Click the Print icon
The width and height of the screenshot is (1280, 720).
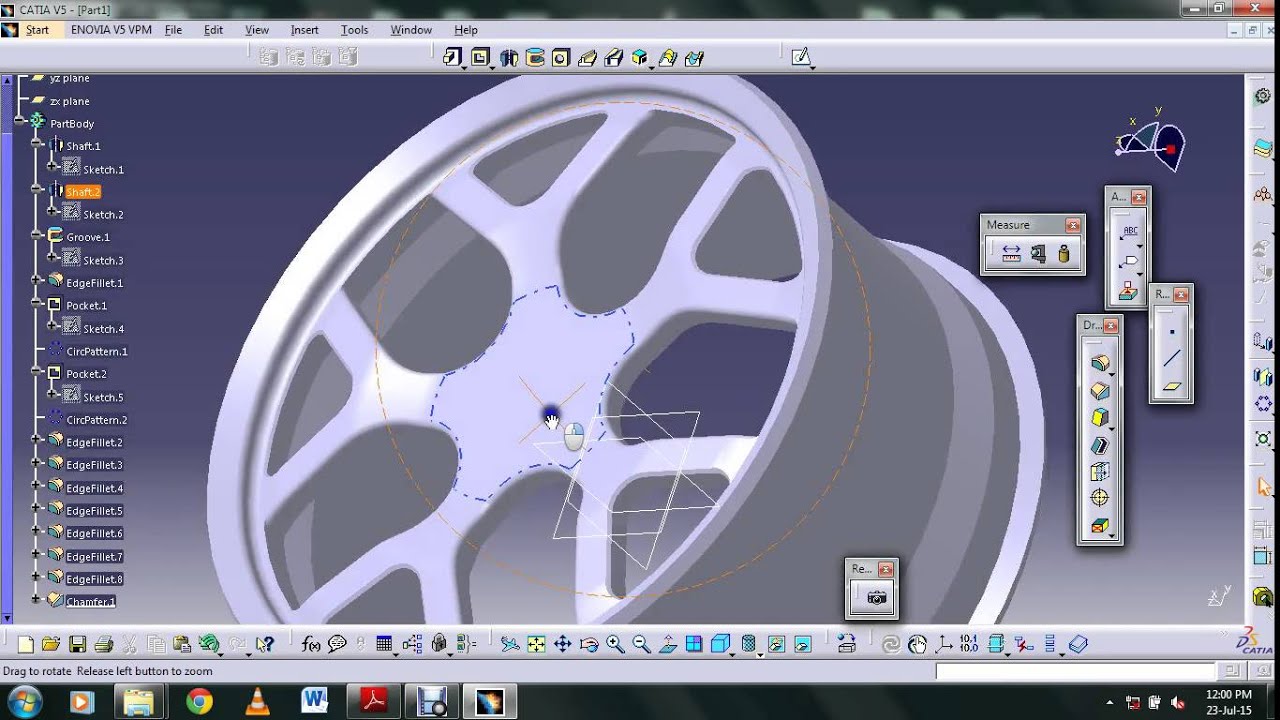[x=103, y=645]
